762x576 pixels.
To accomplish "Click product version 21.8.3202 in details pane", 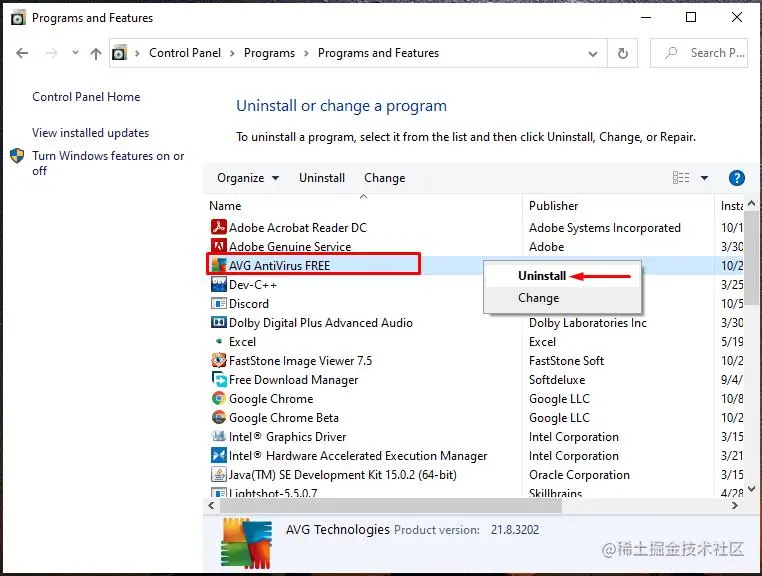I will (515, 529).
